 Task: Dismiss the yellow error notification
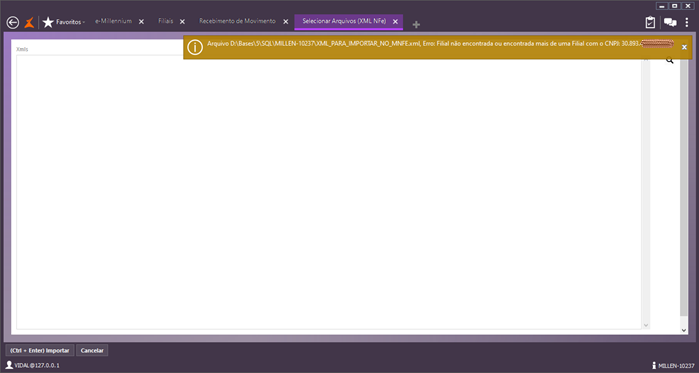(x=684, y=47)
